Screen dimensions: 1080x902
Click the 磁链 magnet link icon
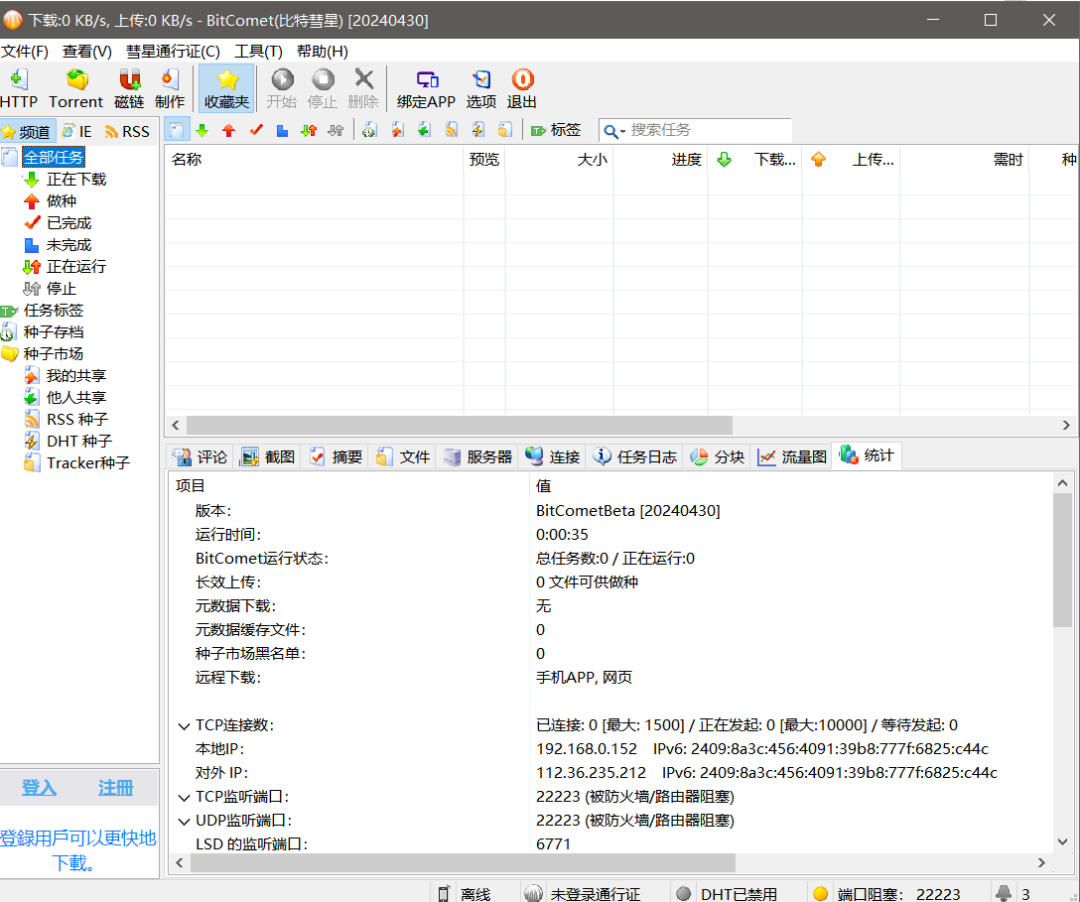point(129,89)
